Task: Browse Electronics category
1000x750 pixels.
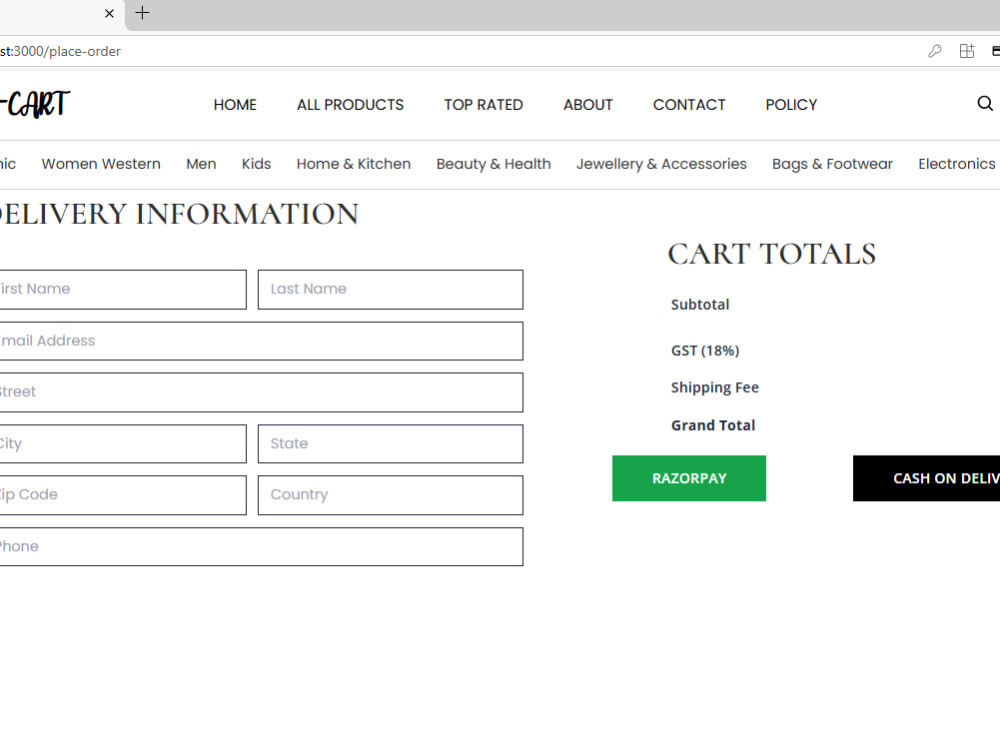Action: (x=957, y=164)
